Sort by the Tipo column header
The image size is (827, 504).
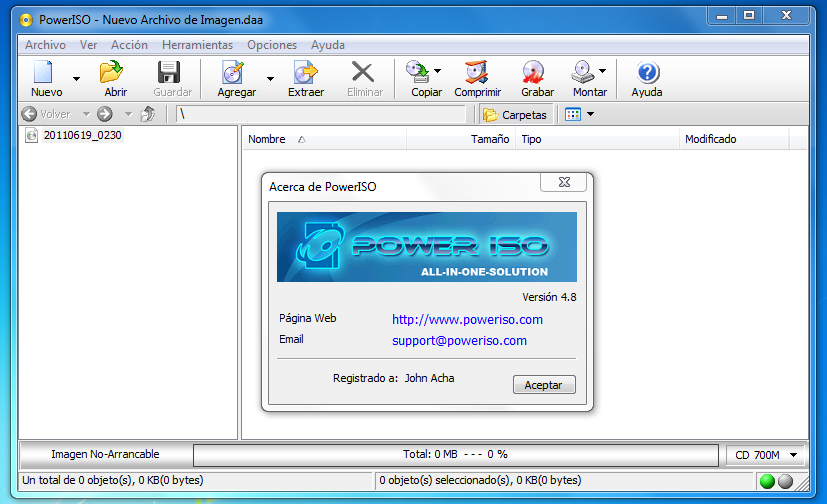pyautogui.click(x=598, y=139)
